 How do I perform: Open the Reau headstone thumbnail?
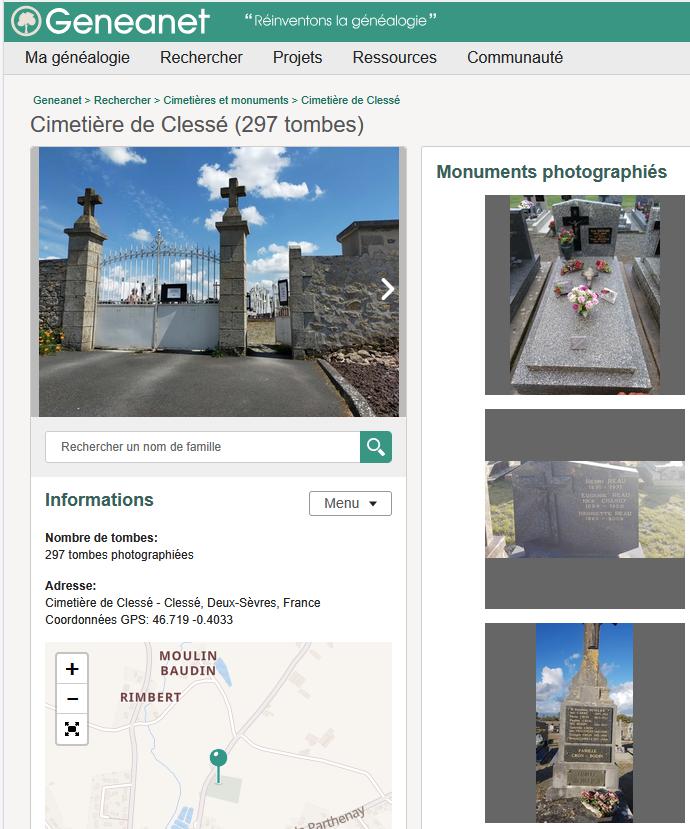pyautogui.click(x=584, y=509)
